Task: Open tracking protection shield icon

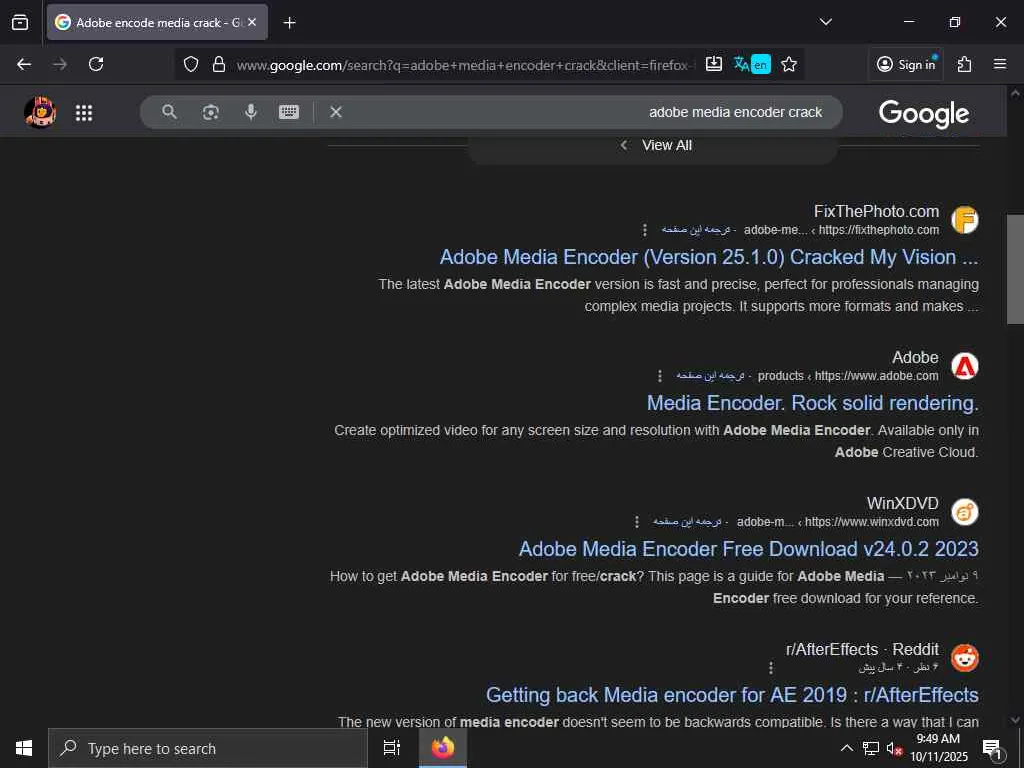Action: 191,64
